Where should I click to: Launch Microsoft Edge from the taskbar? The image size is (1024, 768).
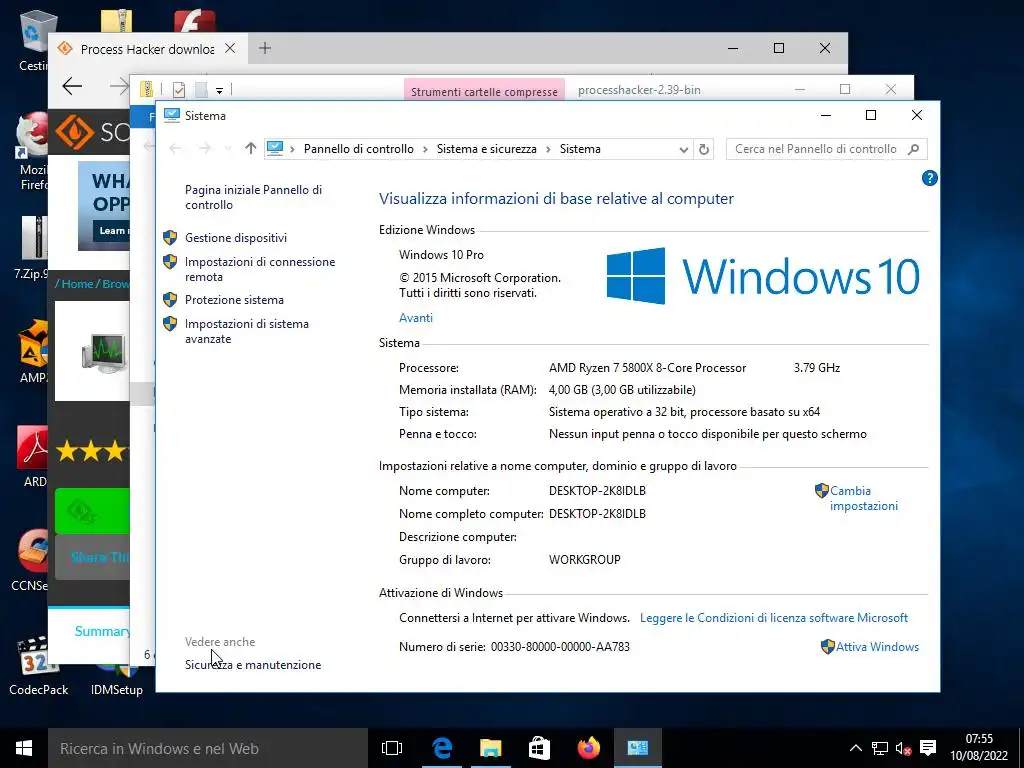pyautogui.click(x=441, y=748)
